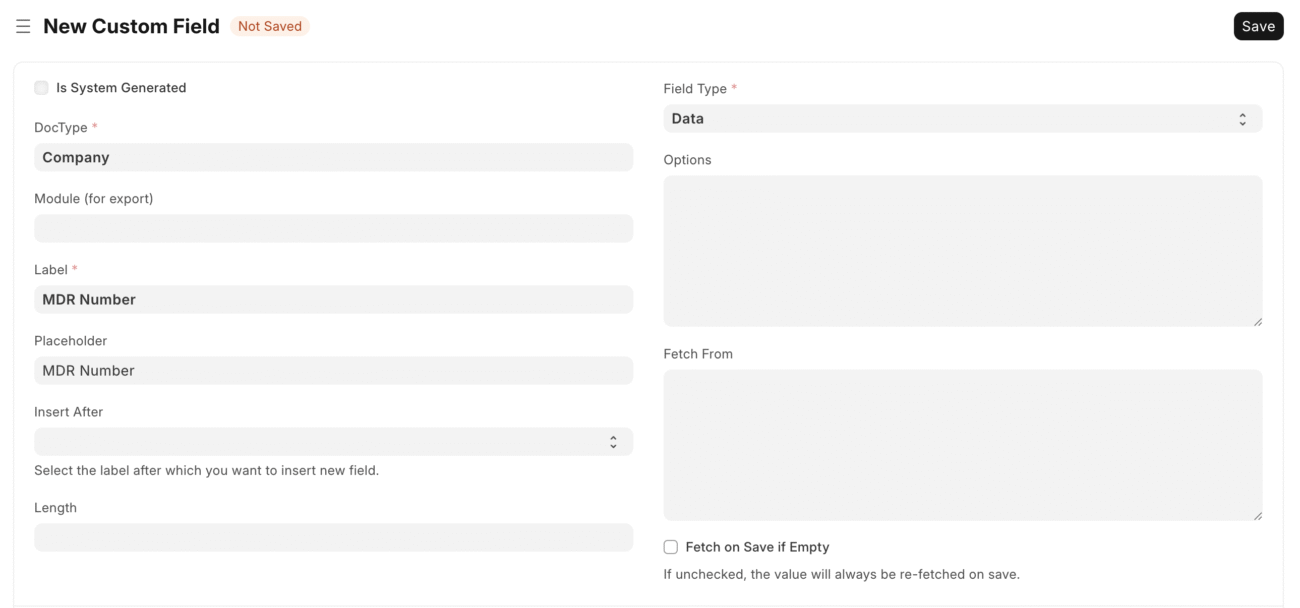
Task: Open the Insert After dropdown
Action: [333, 442]
